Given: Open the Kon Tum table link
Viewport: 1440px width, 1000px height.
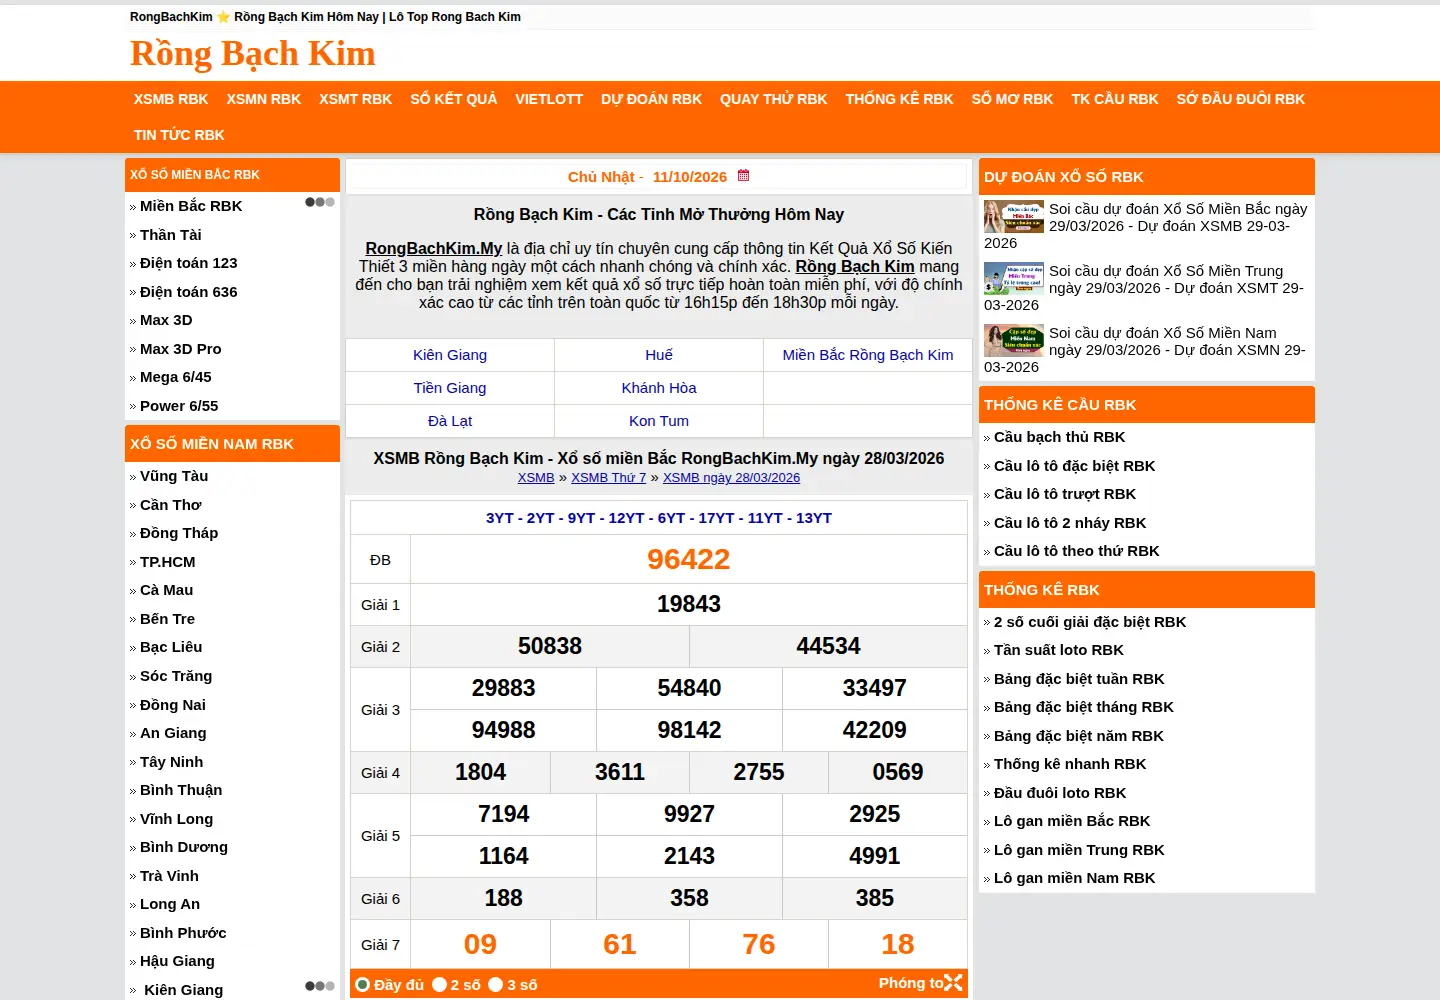Looking at the screenshot, I should tap(659, 421).
